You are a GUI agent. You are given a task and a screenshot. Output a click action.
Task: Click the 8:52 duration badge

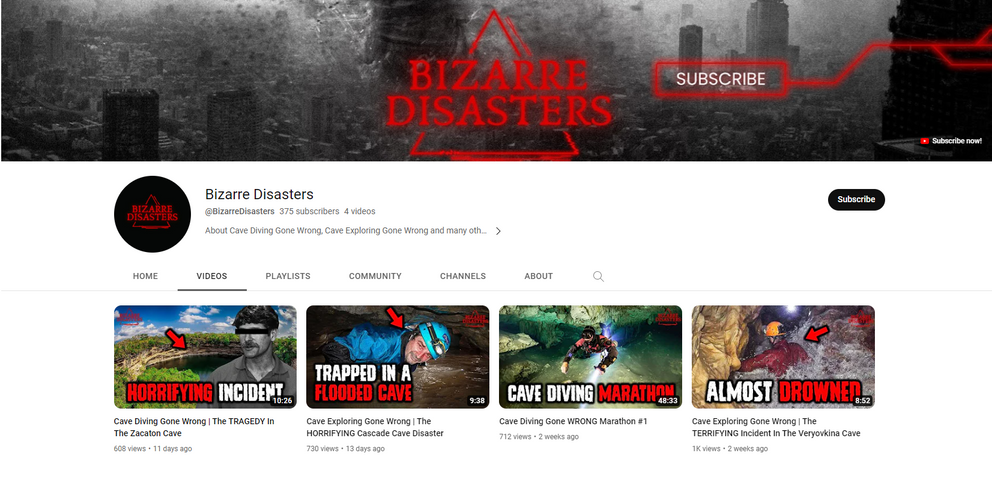pos(862,401)
